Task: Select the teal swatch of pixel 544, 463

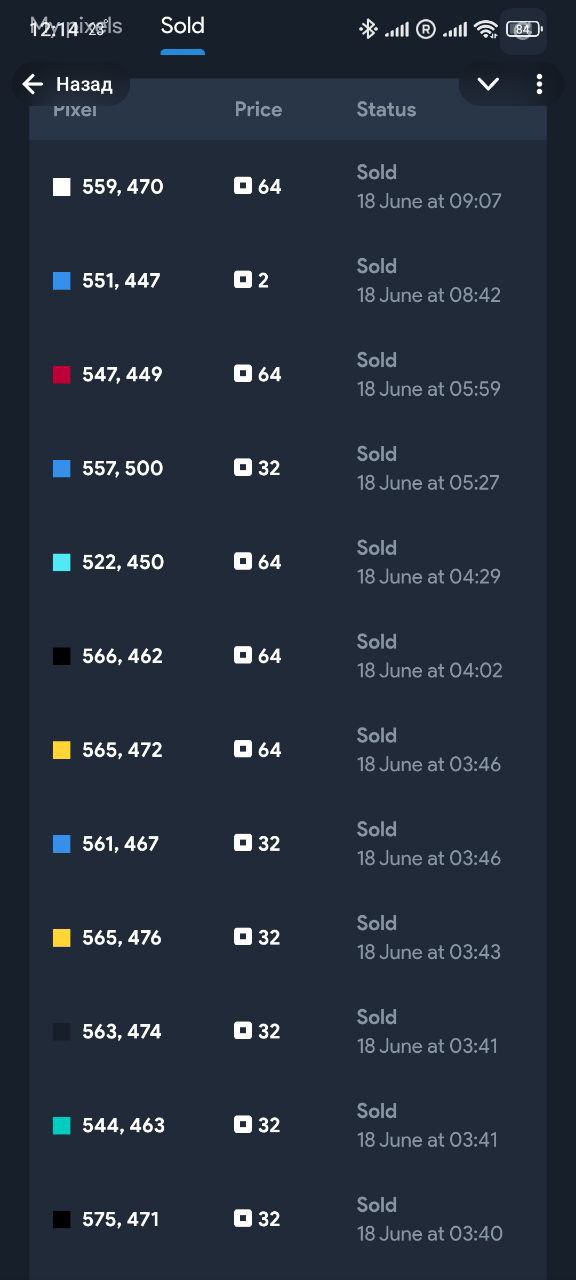Action: click(x=62, y=1126)
